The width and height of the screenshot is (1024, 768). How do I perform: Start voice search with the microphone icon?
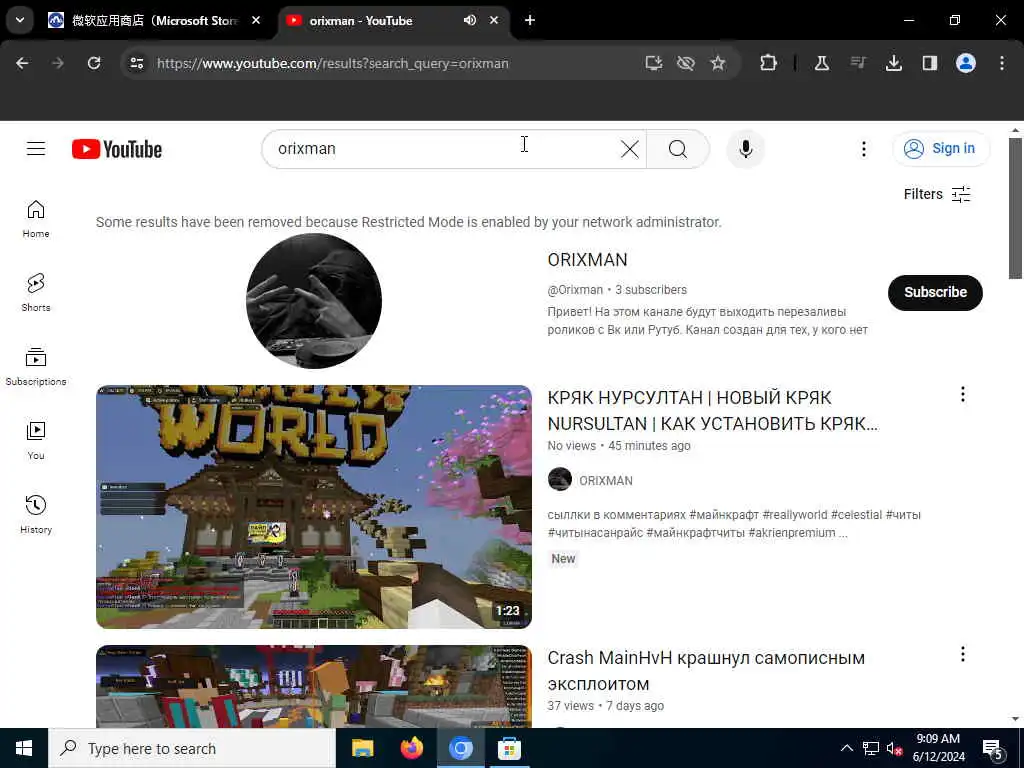click(x=745, y=149)
